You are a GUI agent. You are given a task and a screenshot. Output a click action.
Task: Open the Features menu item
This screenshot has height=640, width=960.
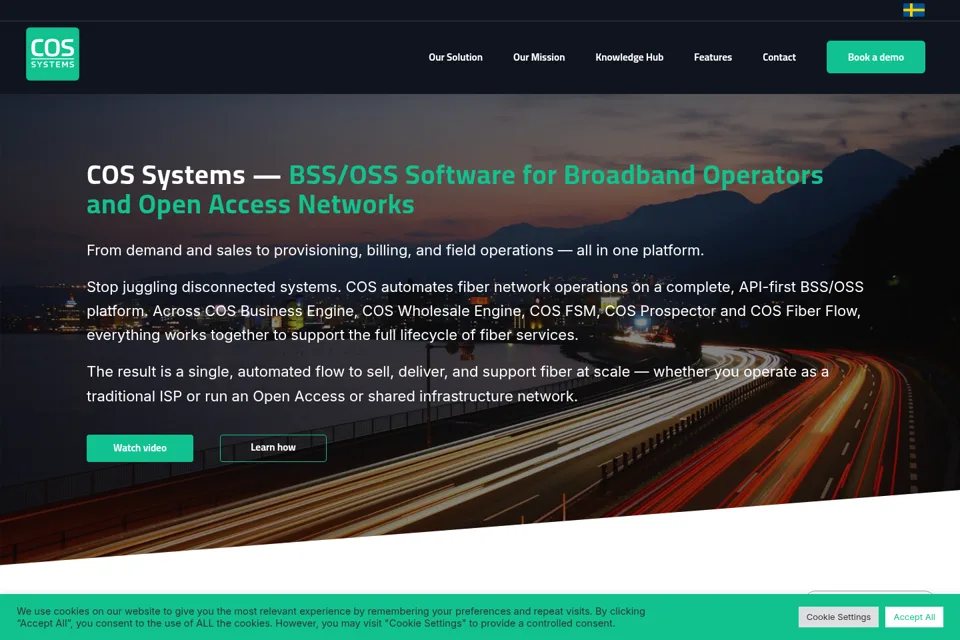(x=713, y=57)
